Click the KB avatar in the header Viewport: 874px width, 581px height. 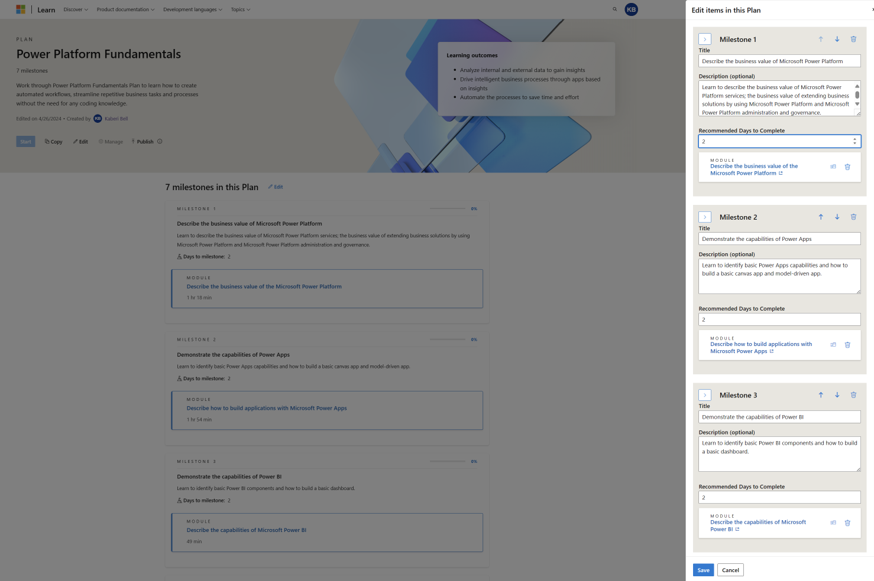(x=631, y=9)
